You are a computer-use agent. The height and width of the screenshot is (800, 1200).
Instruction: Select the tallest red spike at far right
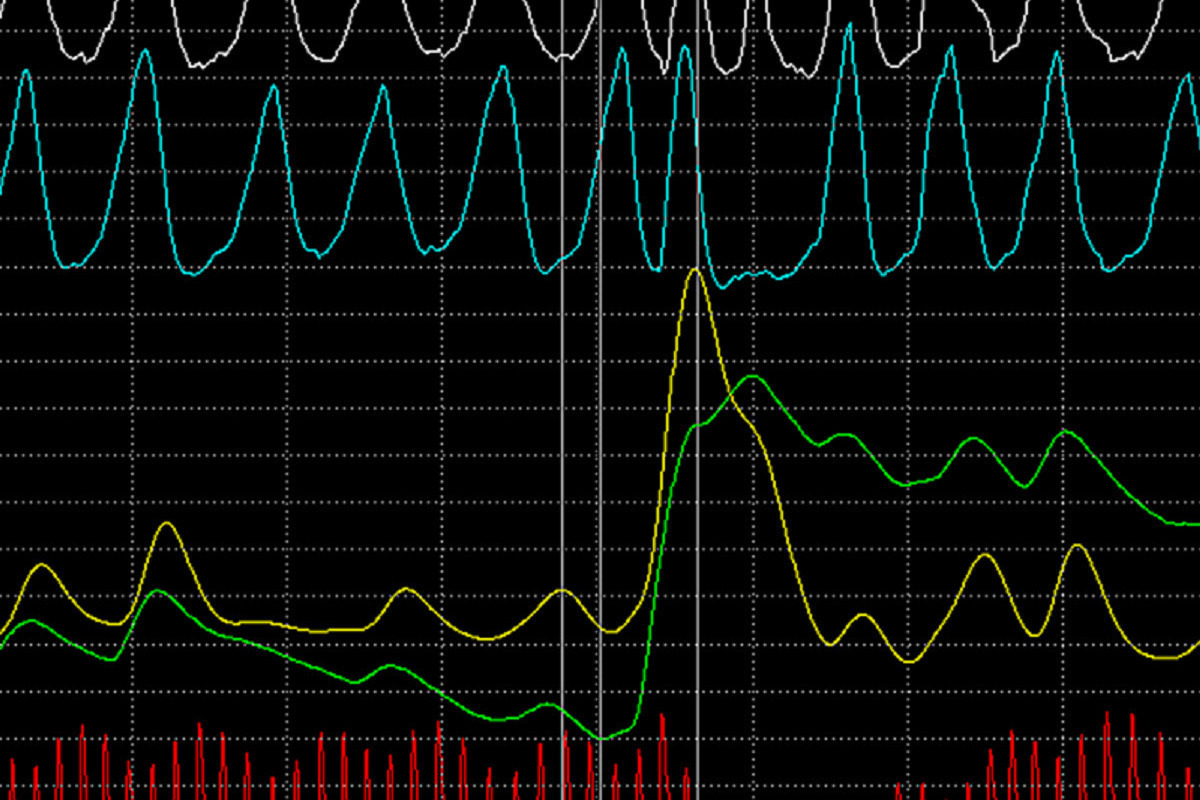pos(1107,714)
